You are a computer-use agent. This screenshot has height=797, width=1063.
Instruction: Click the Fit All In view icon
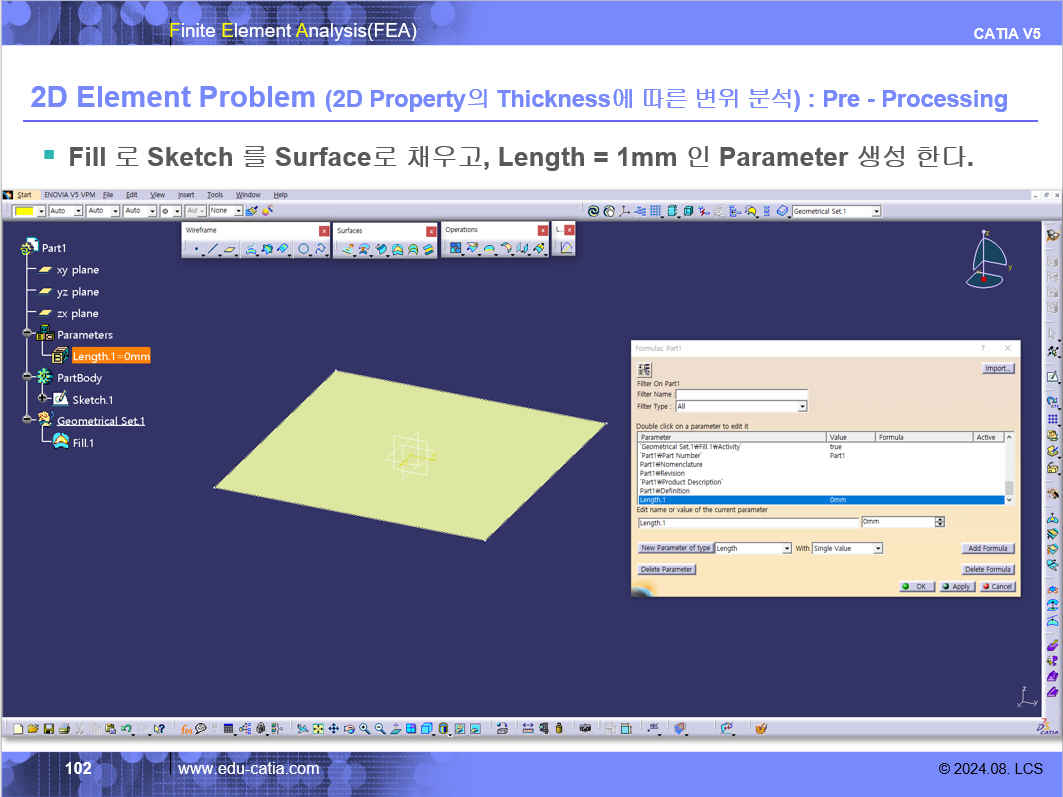(x=317, y=729)
